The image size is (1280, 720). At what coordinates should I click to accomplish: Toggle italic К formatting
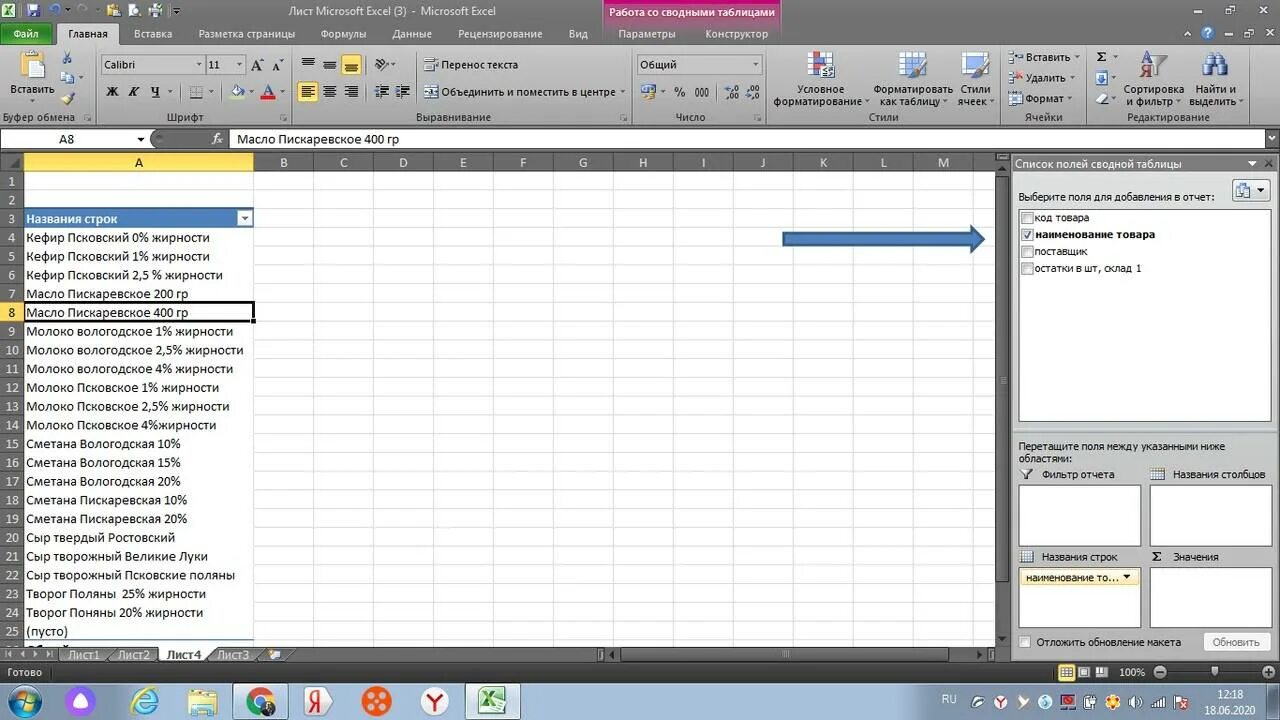(x=133, y=92)
